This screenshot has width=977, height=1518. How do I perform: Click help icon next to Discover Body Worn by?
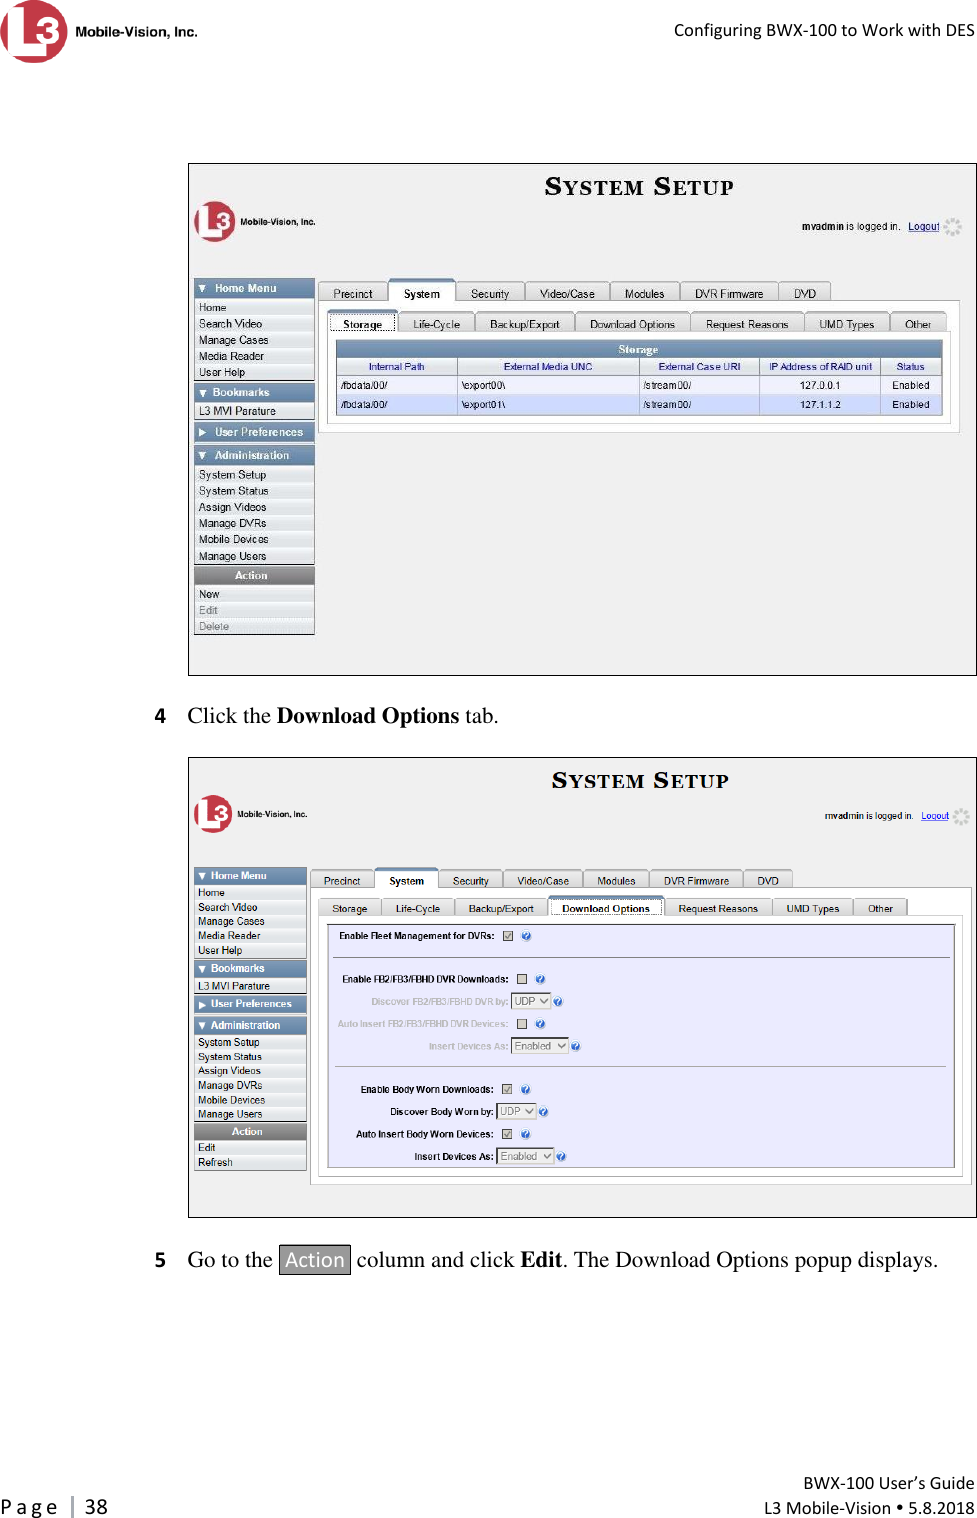[x=543, y=1111]
